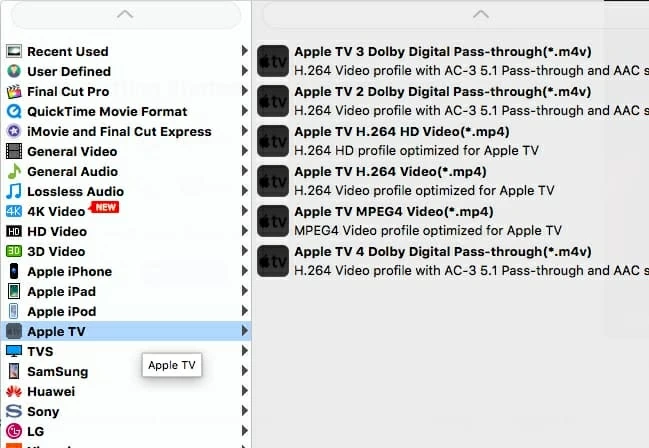Choose Apple TV H.264 HD Video profile
Image resolution: width=649 pixels, height=448 pixels.
pos(401,132)
